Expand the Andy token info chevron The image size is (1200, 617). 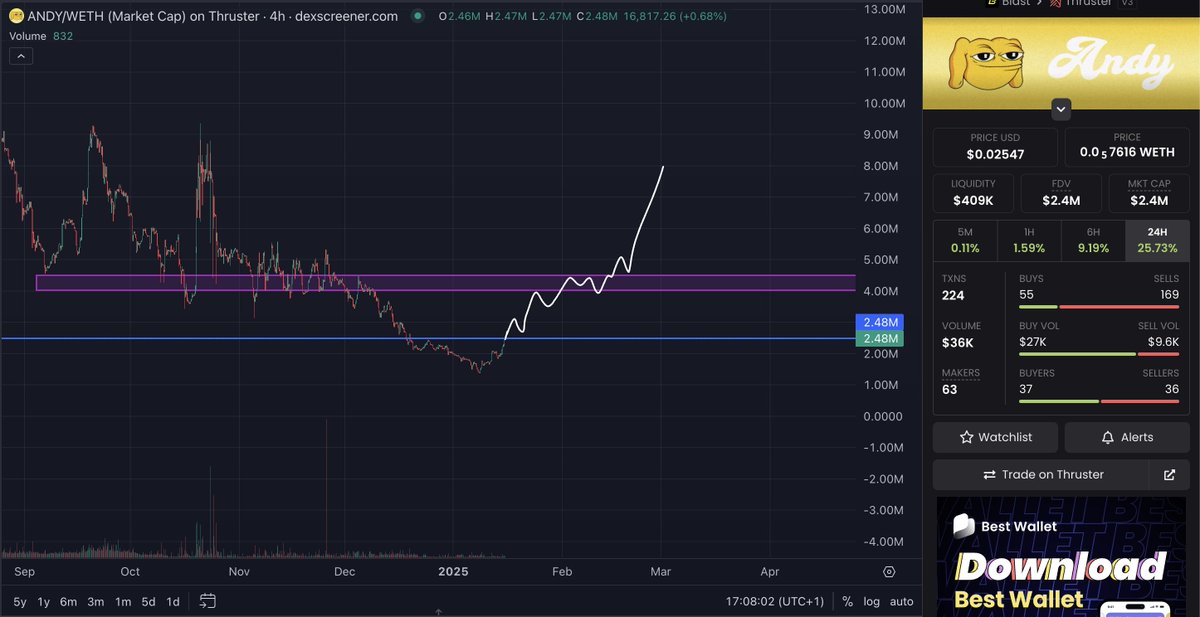pyautogui.click(x=1061, y=108)
